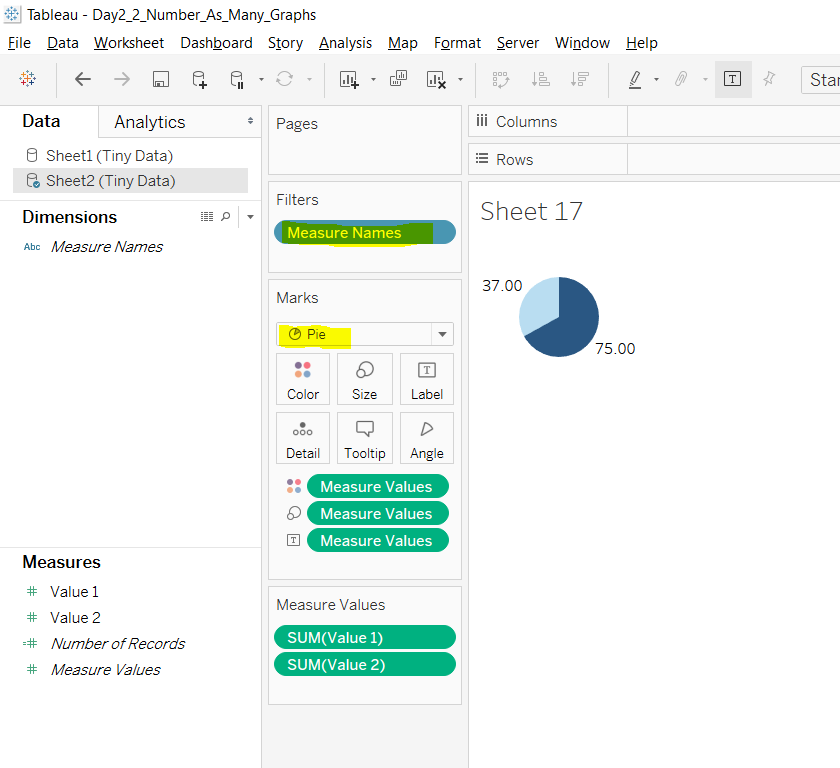Select the Value 2 measure
The image size is (840, 768).
coord(75,618)
